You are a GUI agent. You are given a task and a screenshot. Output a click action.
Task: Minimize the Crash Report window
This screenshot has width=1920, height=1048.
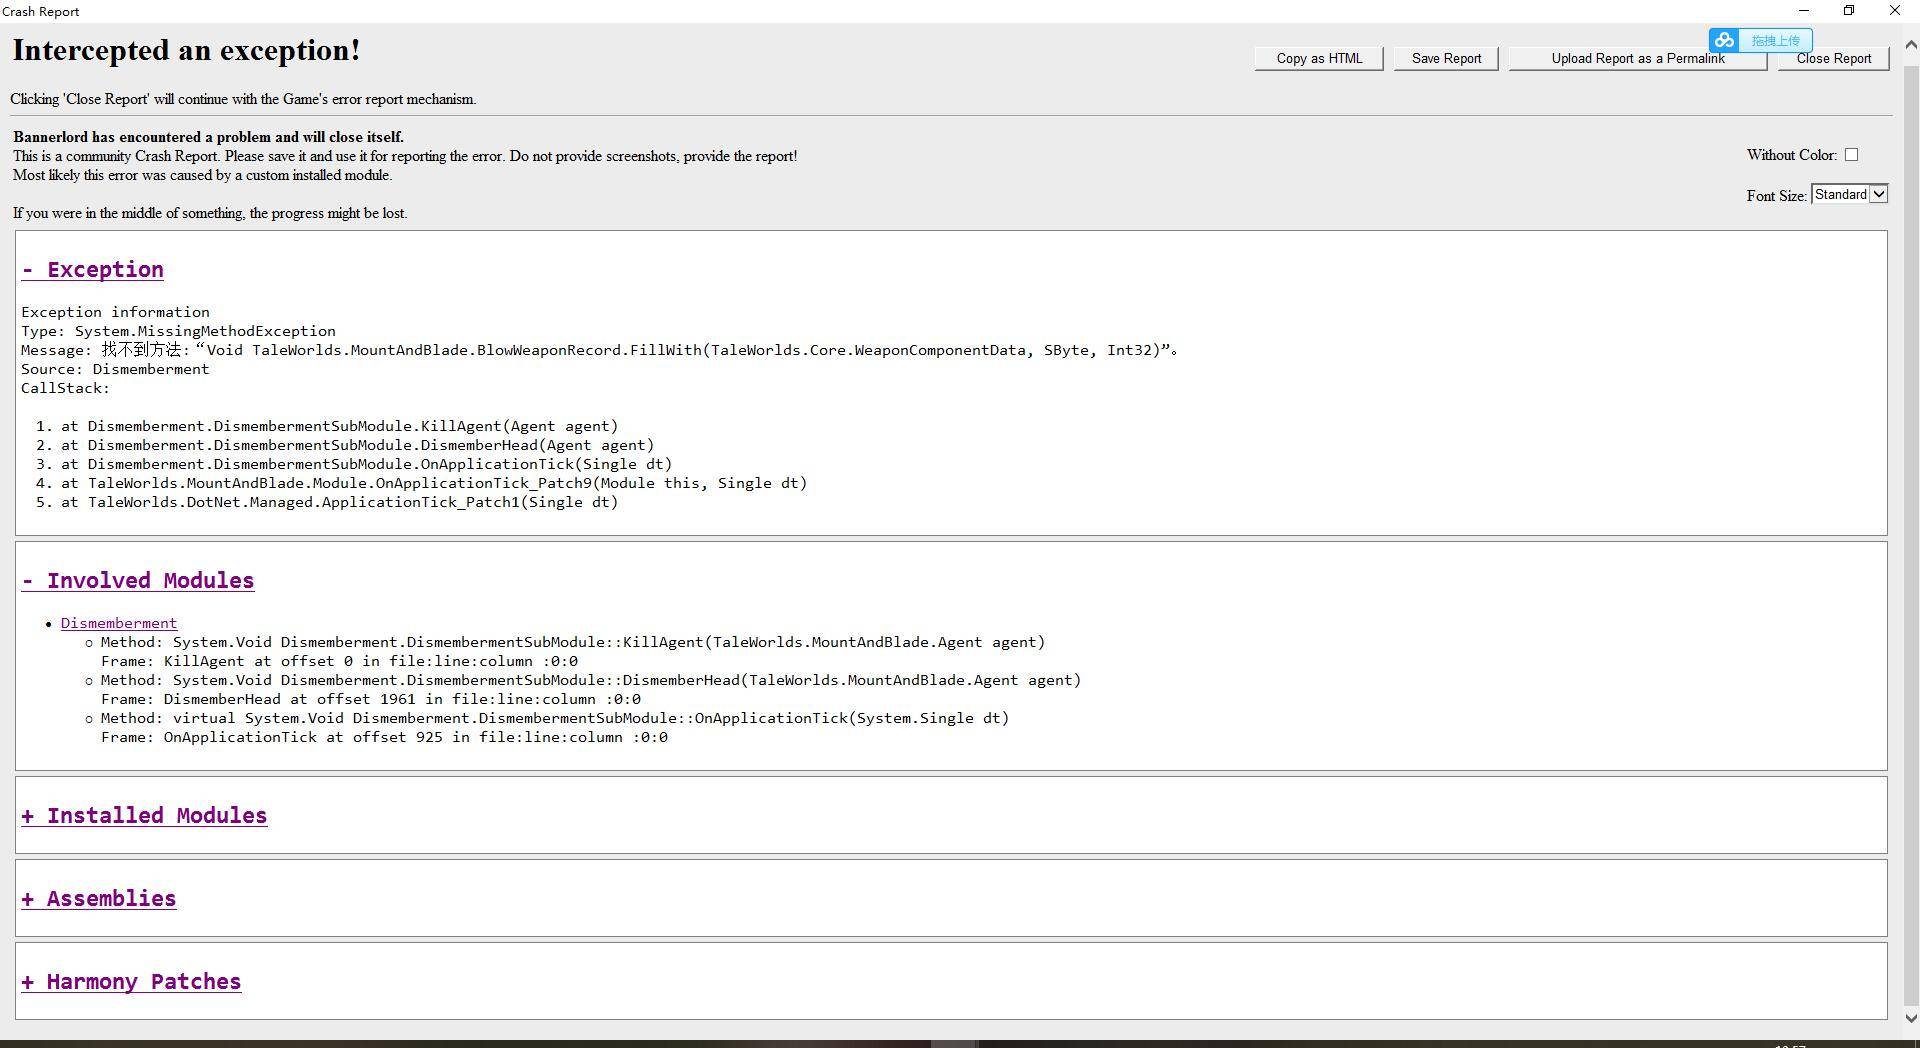click(x=1804, y=11)
